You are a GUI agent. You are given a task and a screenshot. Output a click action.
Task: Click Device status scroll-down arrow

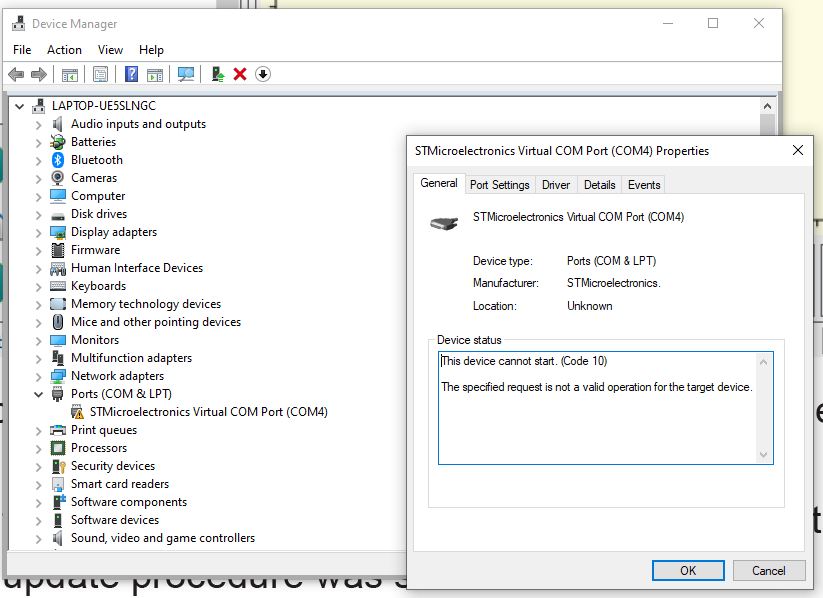[764, 455]
